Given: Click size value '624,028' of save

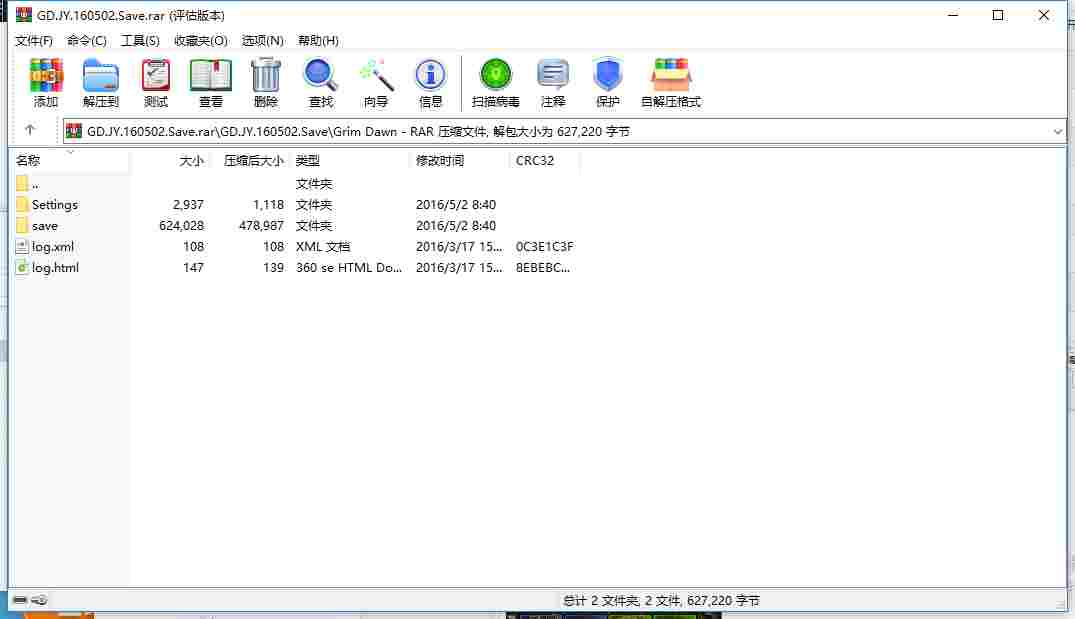Looking at the screenshot, I should click(x=181, y=226).
